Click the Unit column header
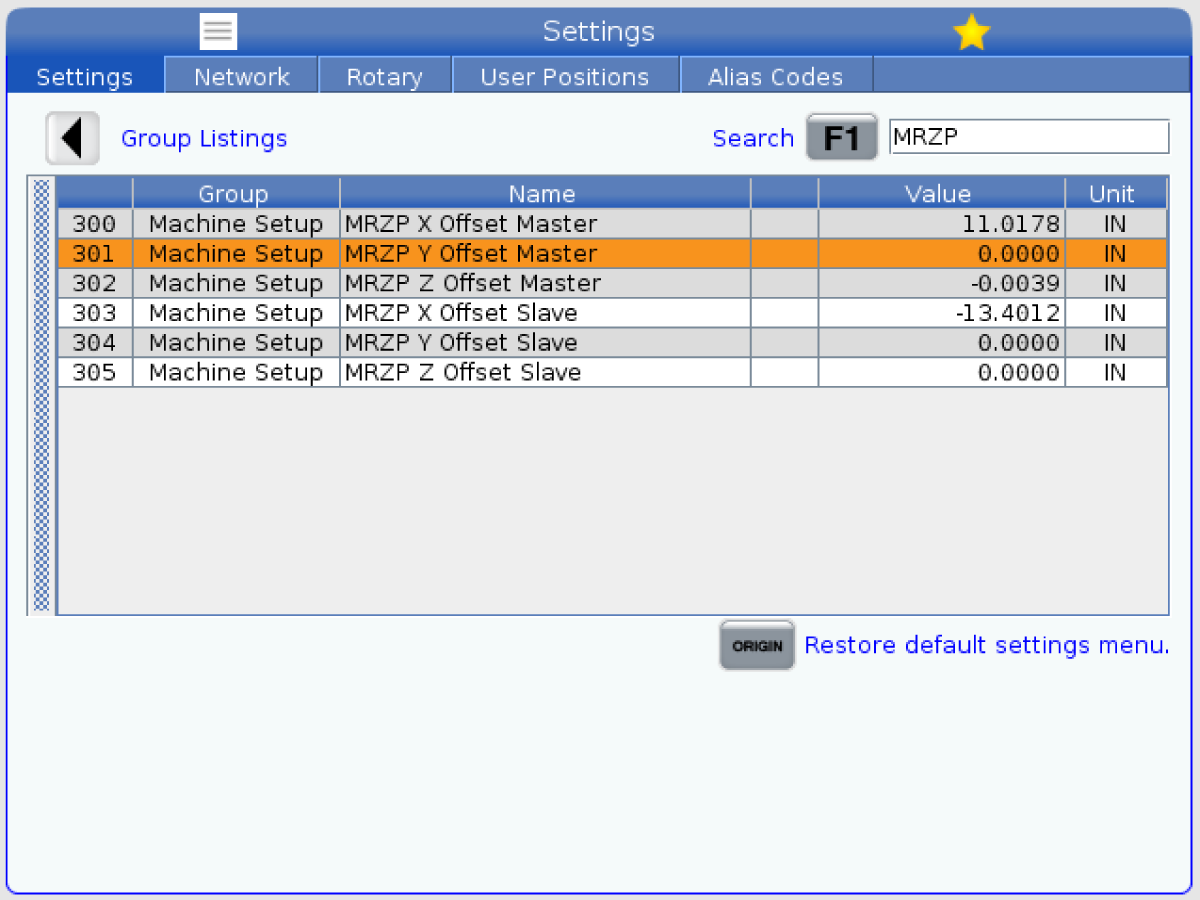 tap(1116, 194)
